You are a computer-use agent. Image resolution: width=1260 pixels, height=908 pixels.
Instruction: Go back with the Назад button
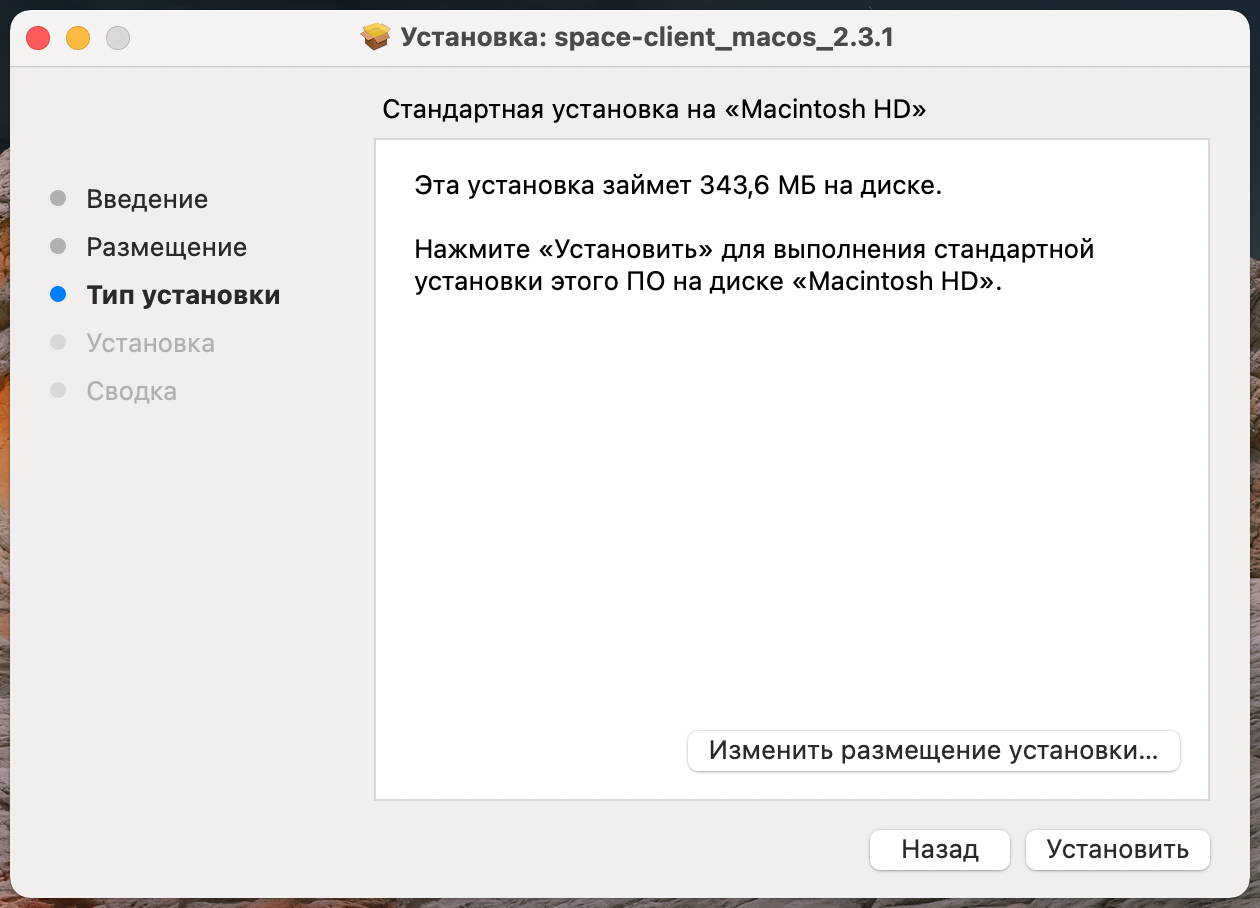(939, 850)
